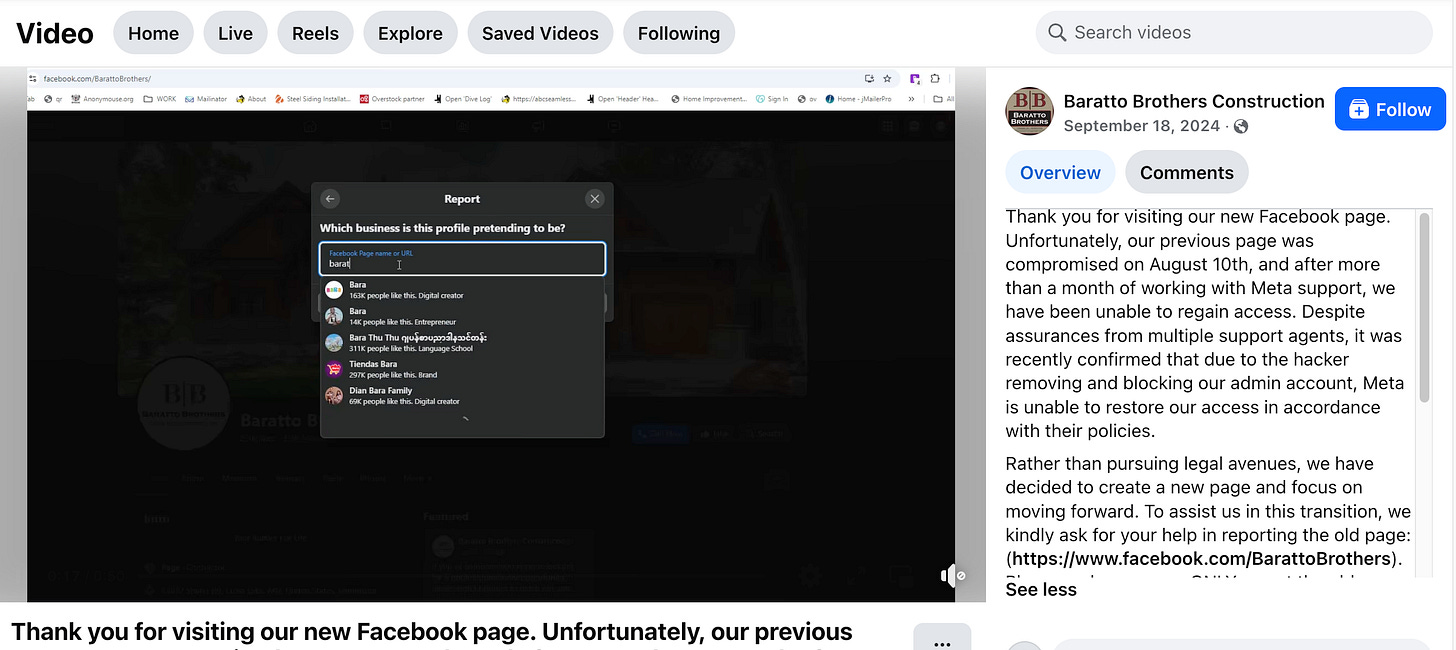Switch to the Live tab

[x=235, y=33]
